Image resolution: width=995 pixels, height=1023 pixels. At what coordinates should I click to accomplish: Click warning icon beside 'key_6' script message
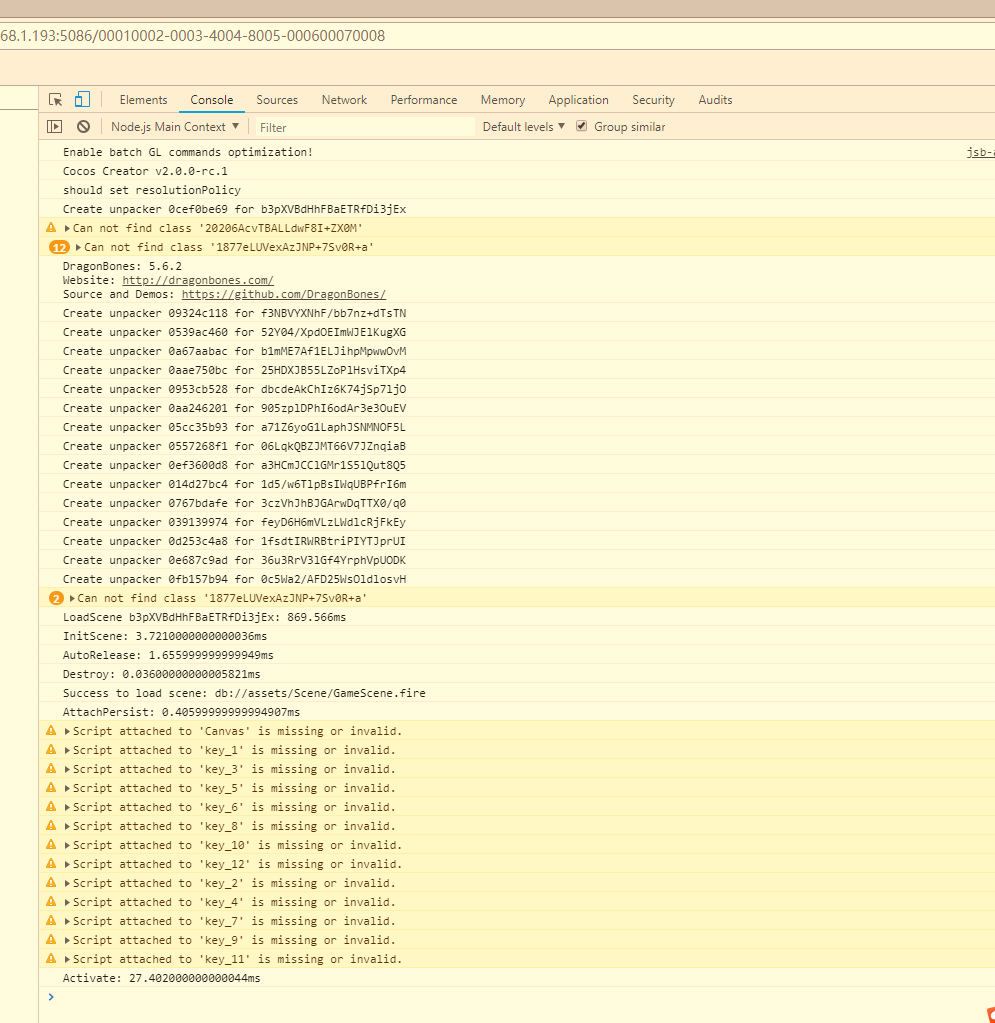[52, 806]
